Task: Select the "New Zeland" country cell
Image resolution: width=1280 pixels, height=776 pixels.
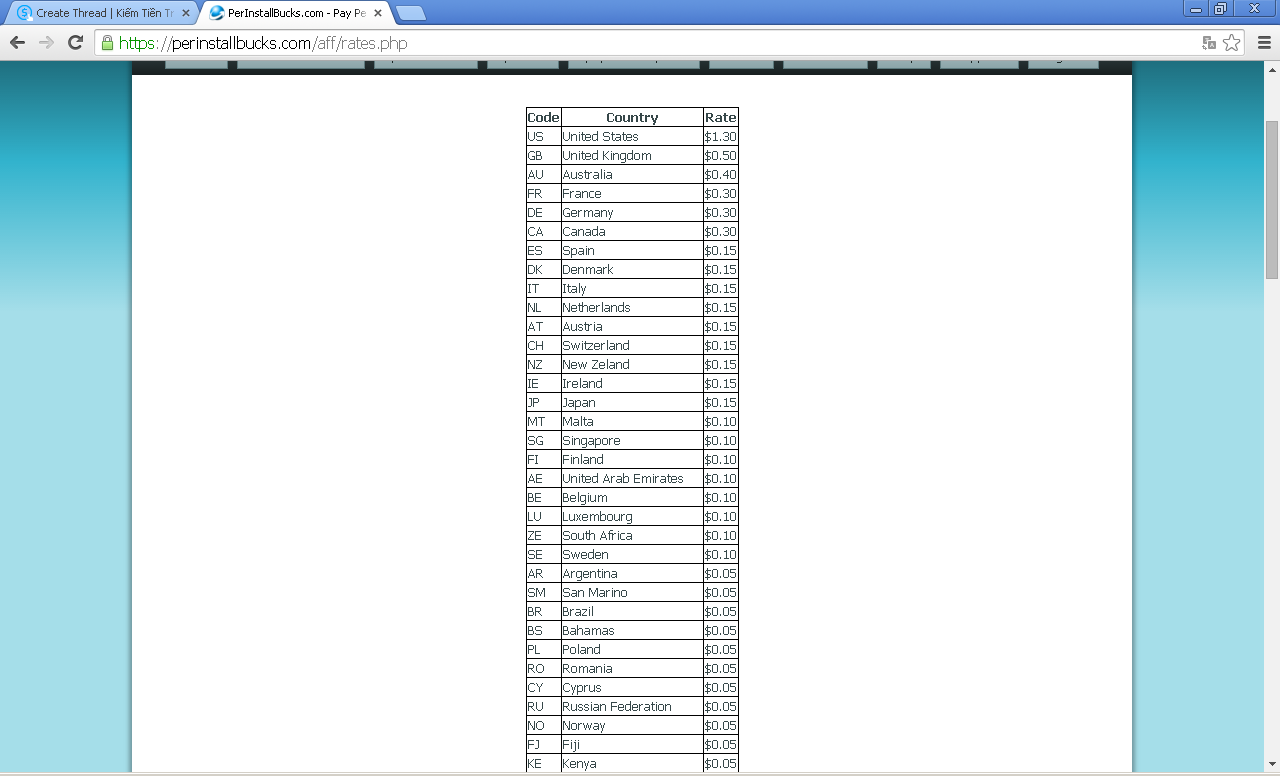Action: coord(632,364)
